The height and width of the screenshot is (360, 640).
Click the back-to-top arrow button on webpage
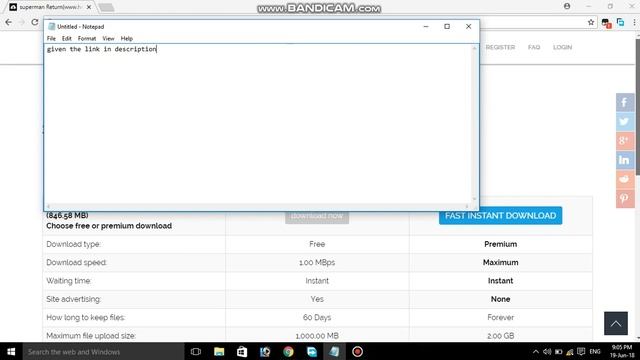pos(616,323)
